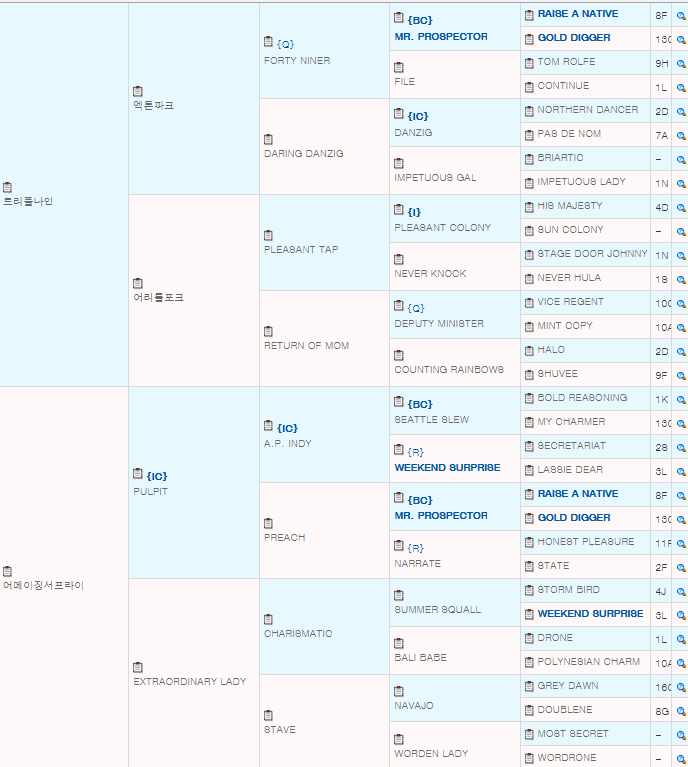This screenshot has height=767, width=688.
Task: Open the clipboard icon above FILE
Action: [399, 67]
